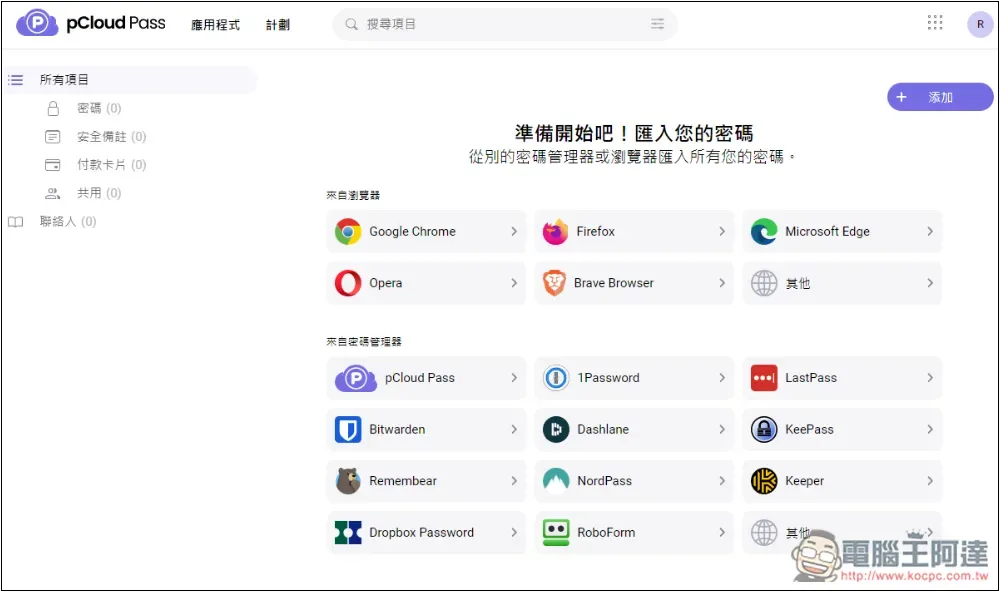
Task: Open the user avatar R menu
Action: tap(980, 24)
